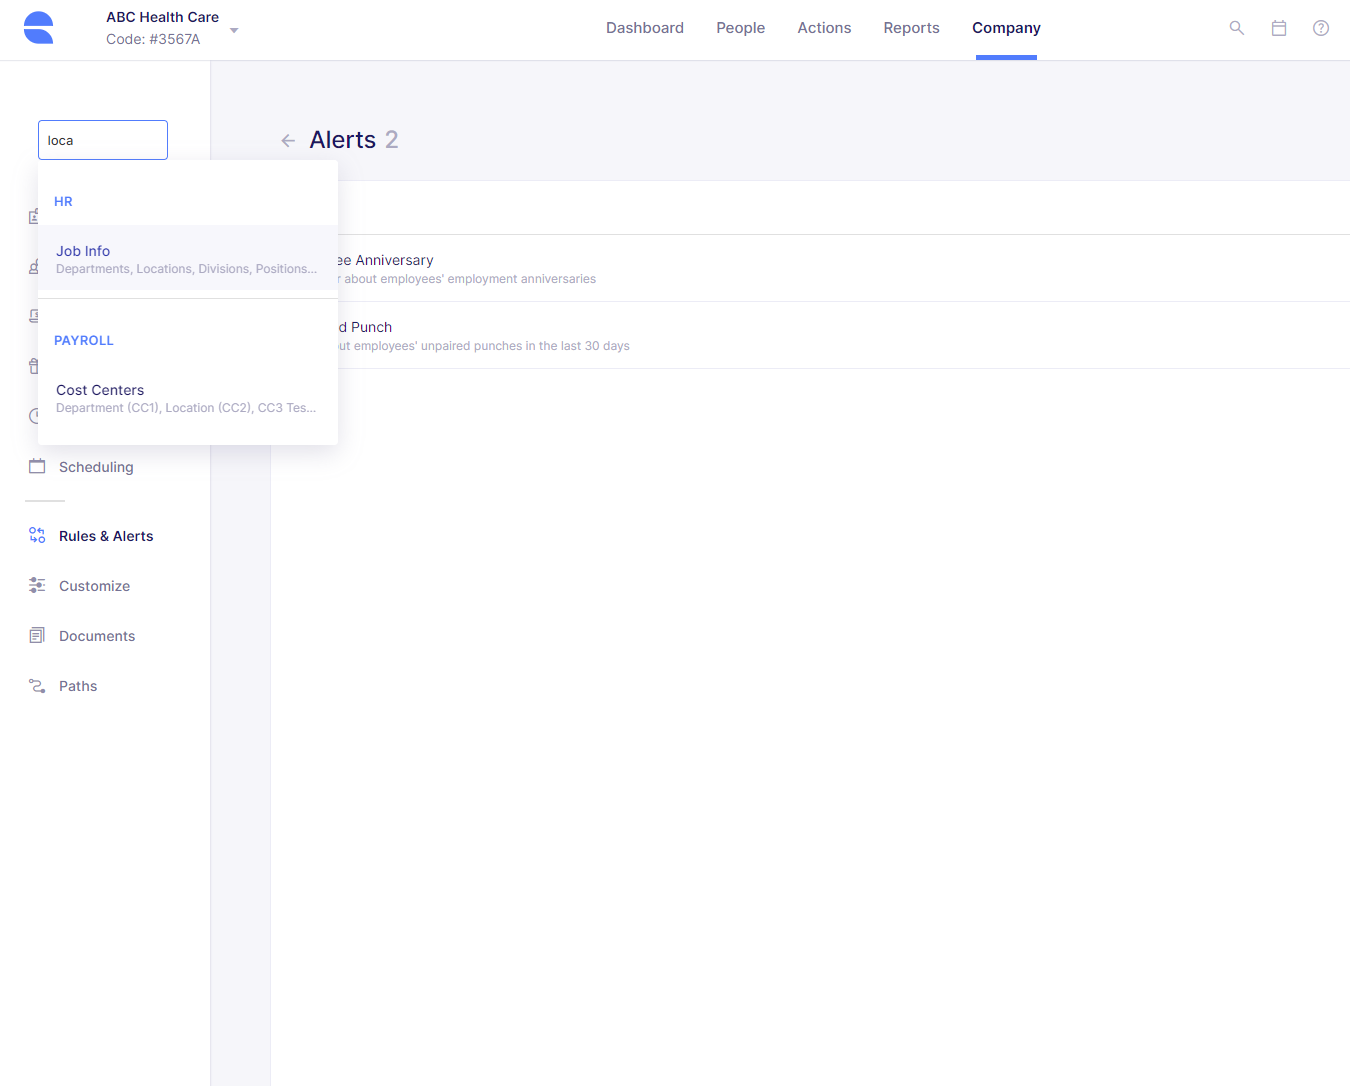Click the Code: #3567A label

pos(153,39)
